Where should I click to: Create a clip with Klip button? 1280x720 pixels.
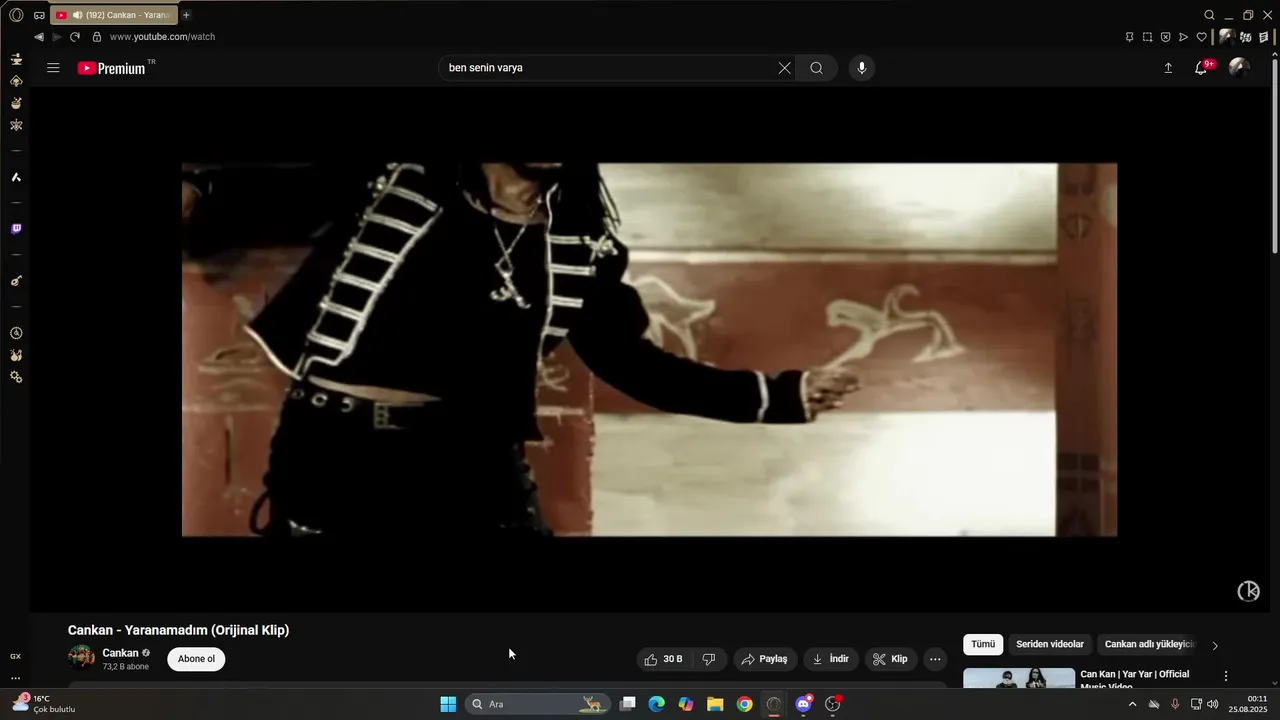890,659
